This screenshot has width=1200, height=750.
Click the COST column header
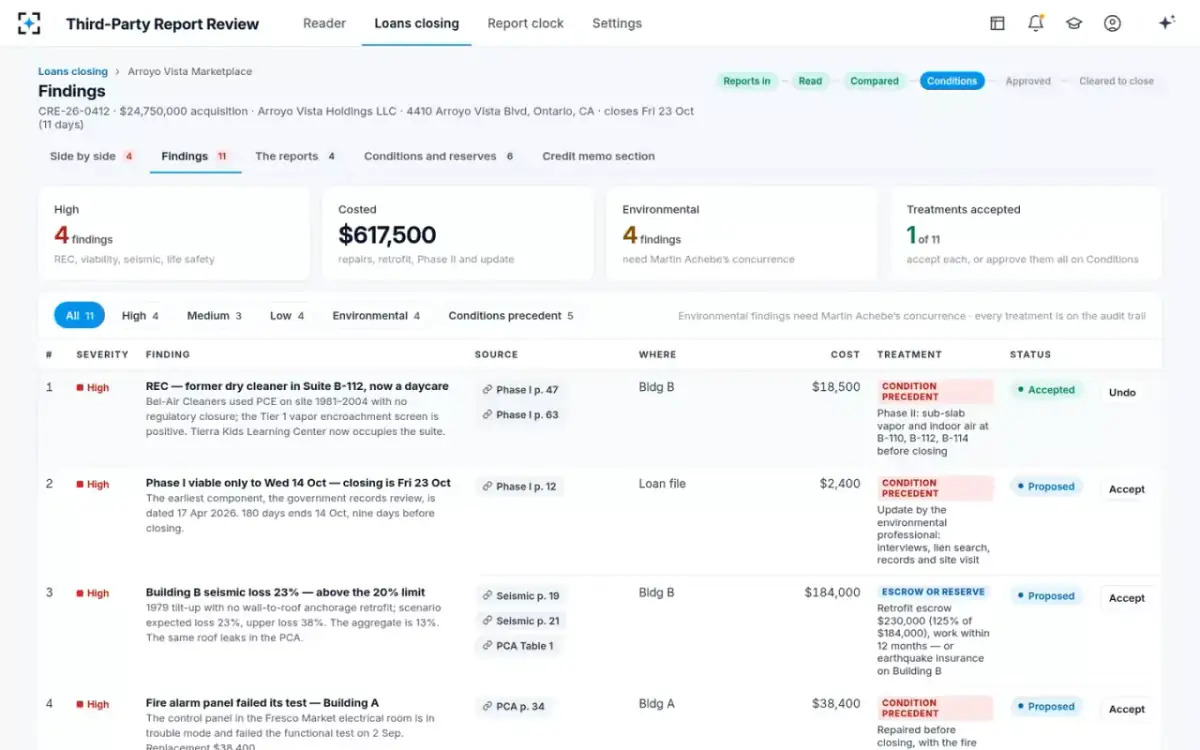[x=845, y=354]
